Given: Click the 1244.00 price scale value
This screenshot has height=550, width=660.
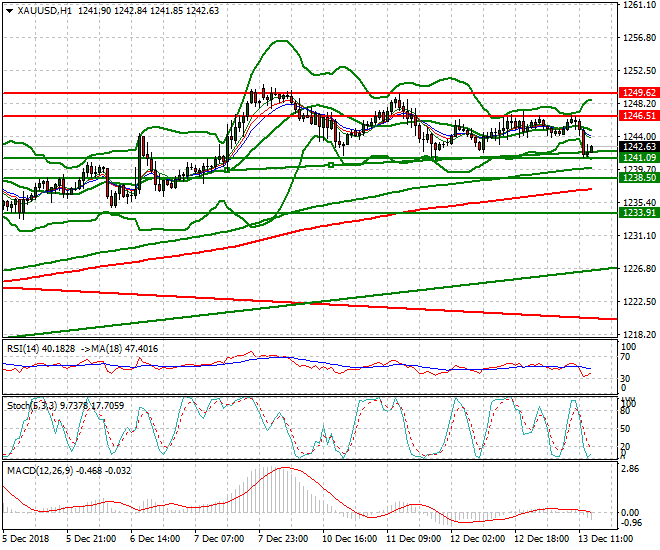Looking at the screenshot, I should tap(639, 136).
